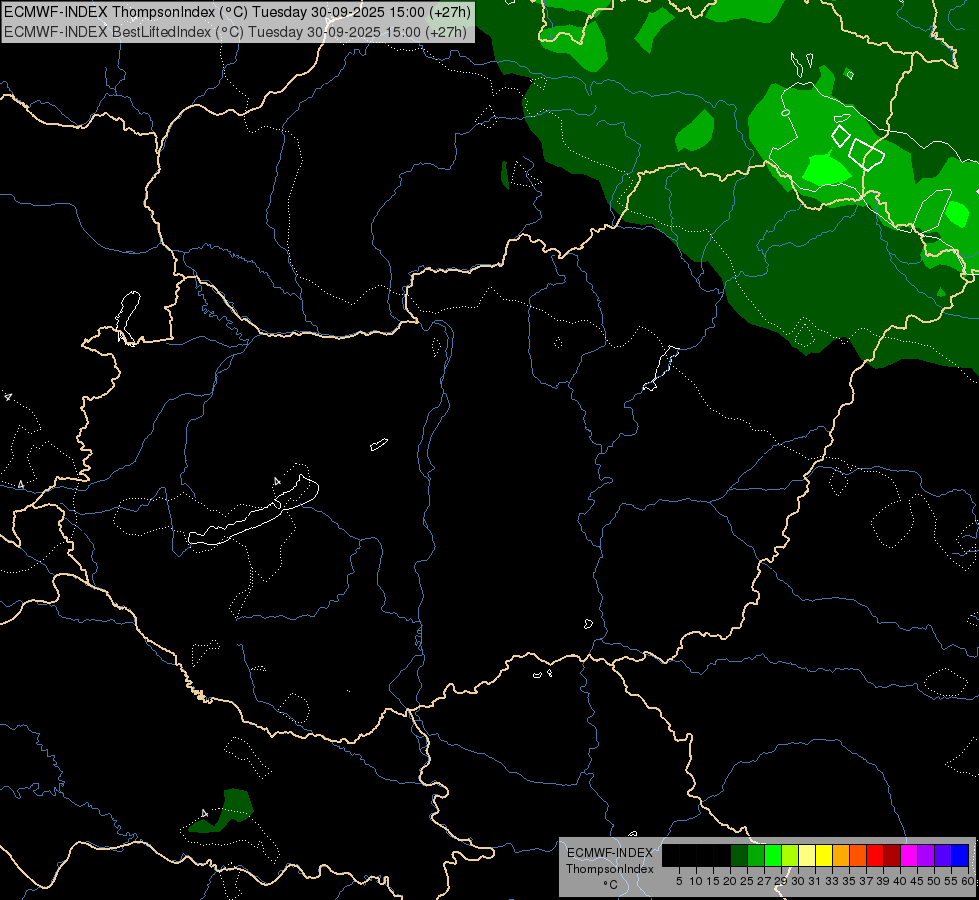Screen dimensions: 979x900
Task: Select the orange 33-35 legend swatch
Action: pyautogui.click(x=841, y=855)
